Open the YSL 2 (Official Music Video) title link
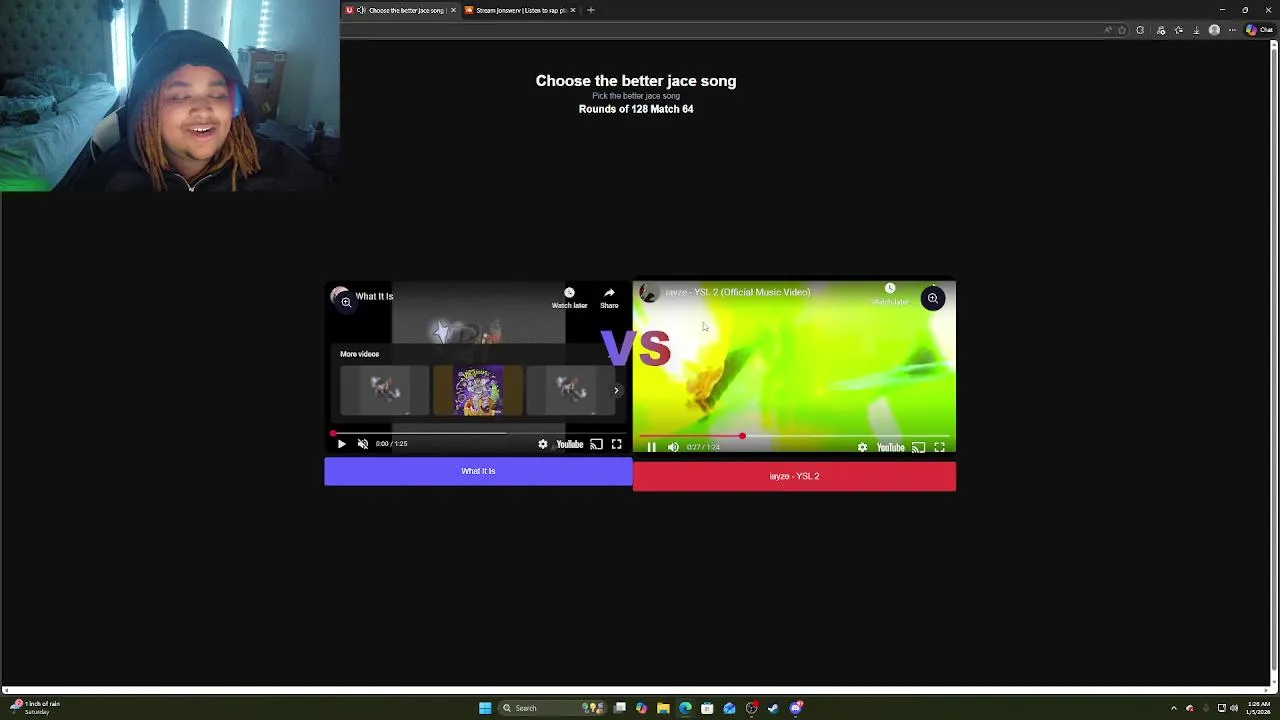The image size is (1280, 720). click(737, 292)
